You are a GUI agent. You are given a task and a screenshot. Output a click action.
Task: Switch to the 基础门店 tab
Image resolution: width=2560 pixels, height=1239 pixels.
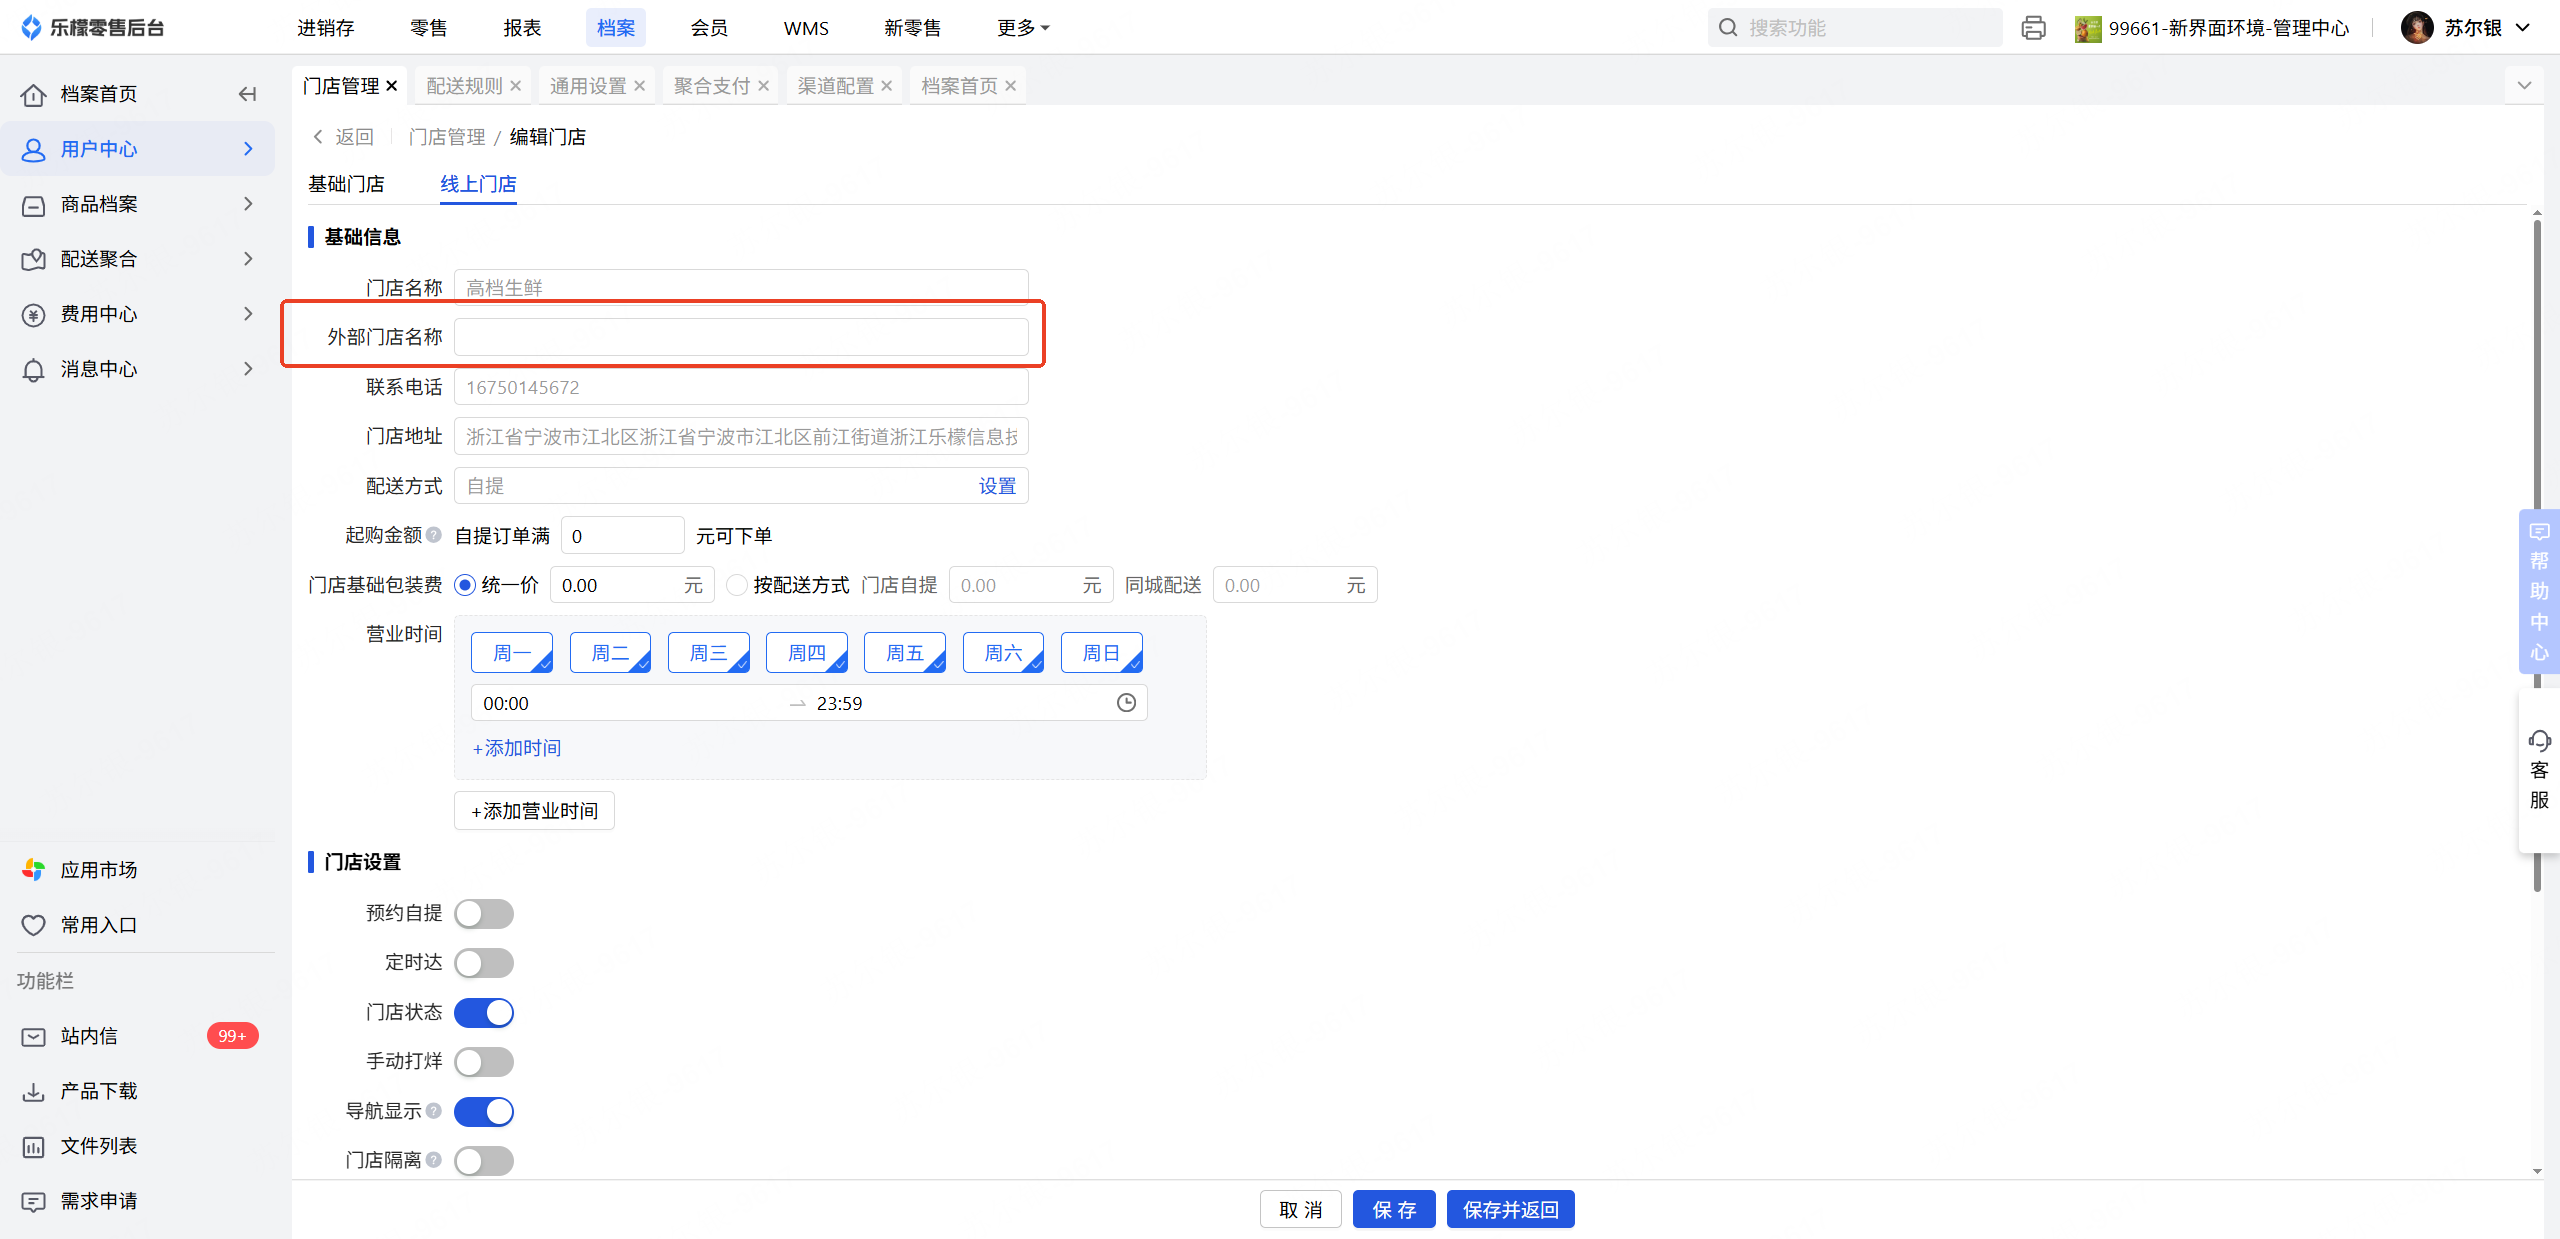click(x=346, y=184)
